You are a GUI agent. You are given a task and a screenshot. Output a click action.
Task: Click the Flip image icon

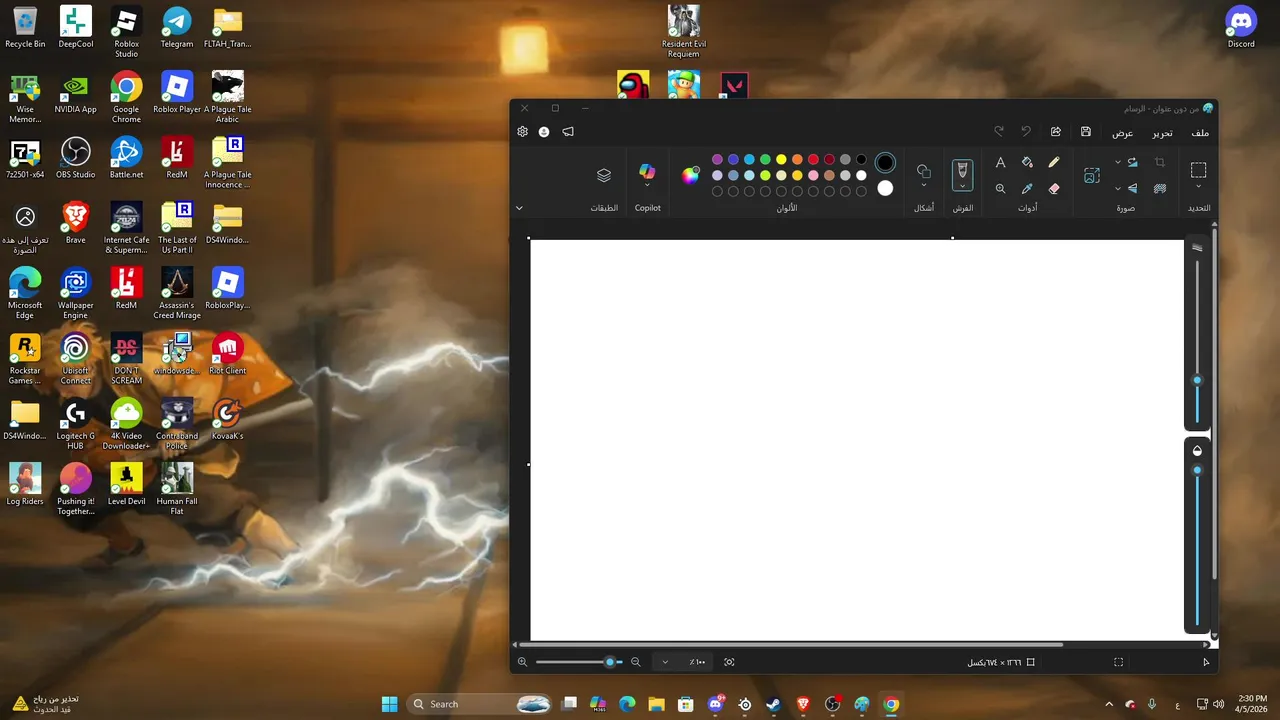(1132, 188)
